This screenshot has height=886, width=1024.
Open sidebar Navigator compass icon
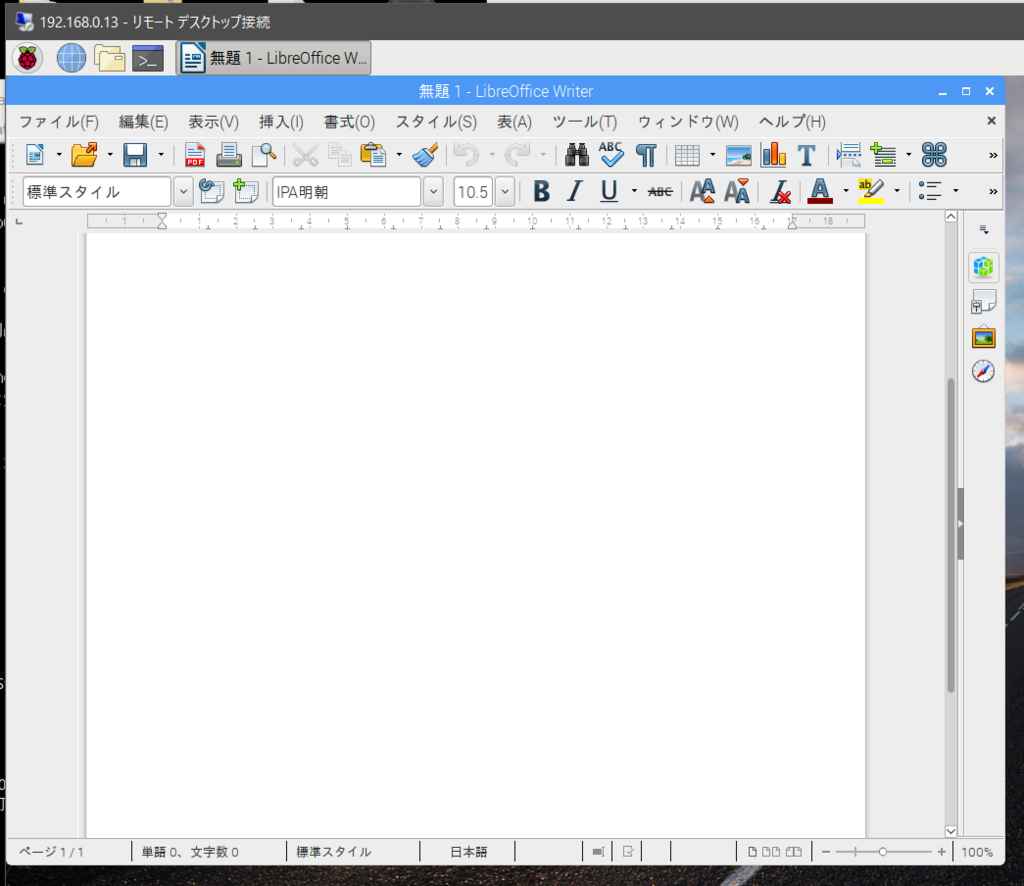983,372
